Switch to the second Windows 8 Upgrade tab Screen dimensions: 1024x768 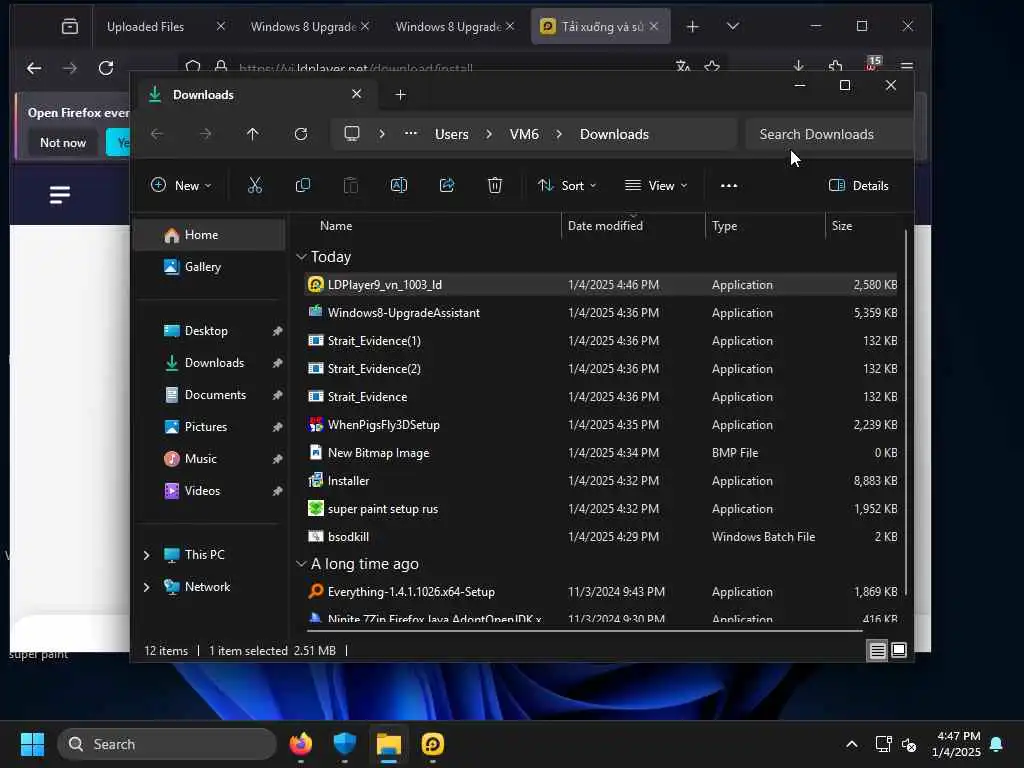(448, 27)
